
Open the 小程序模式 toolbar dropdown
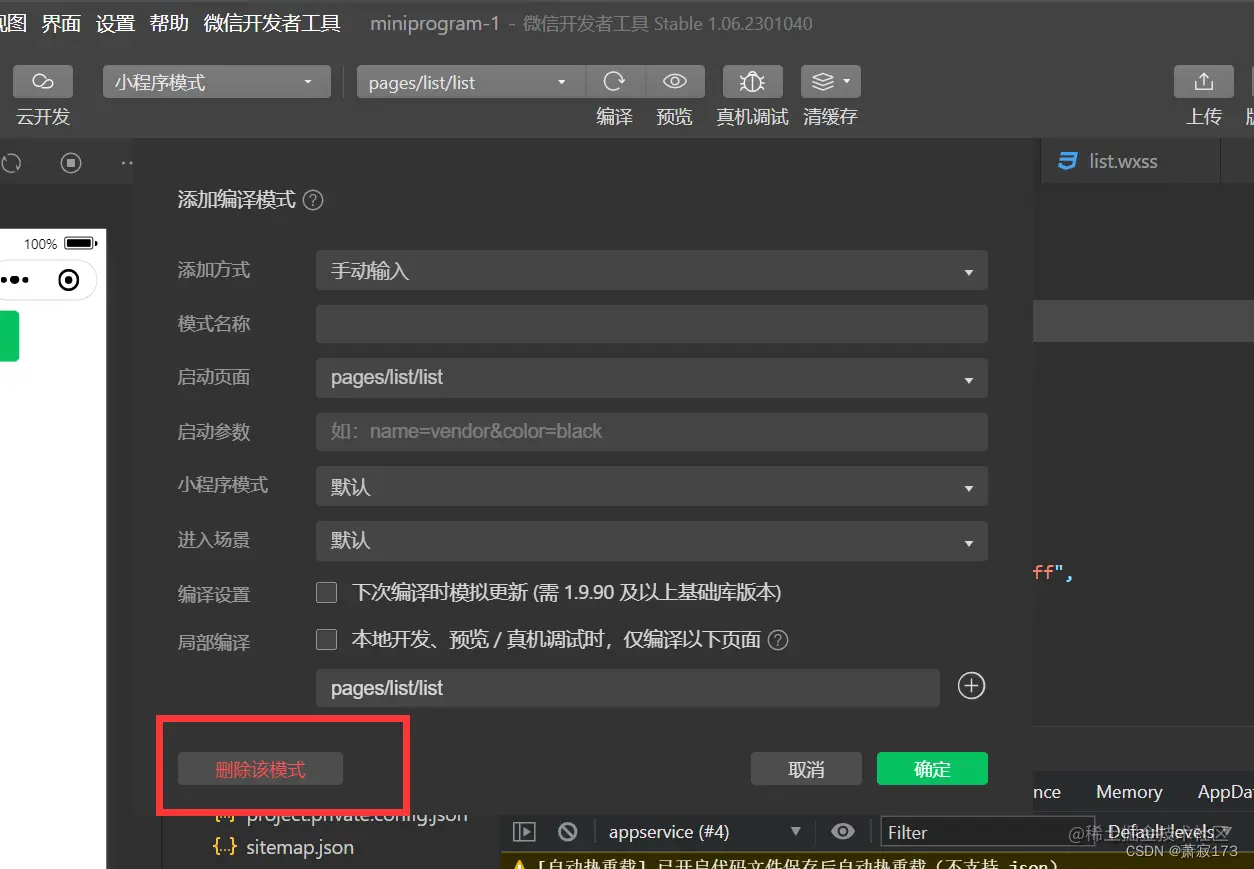[x=217, y=82]
